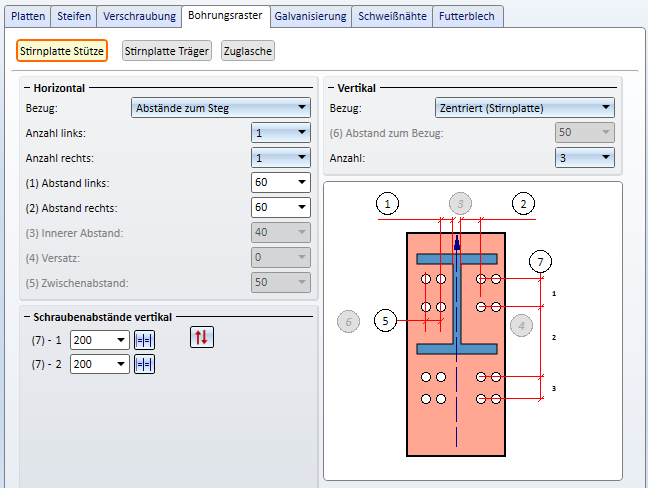Click the (7) - 1 distance input field

click(92, 340)
